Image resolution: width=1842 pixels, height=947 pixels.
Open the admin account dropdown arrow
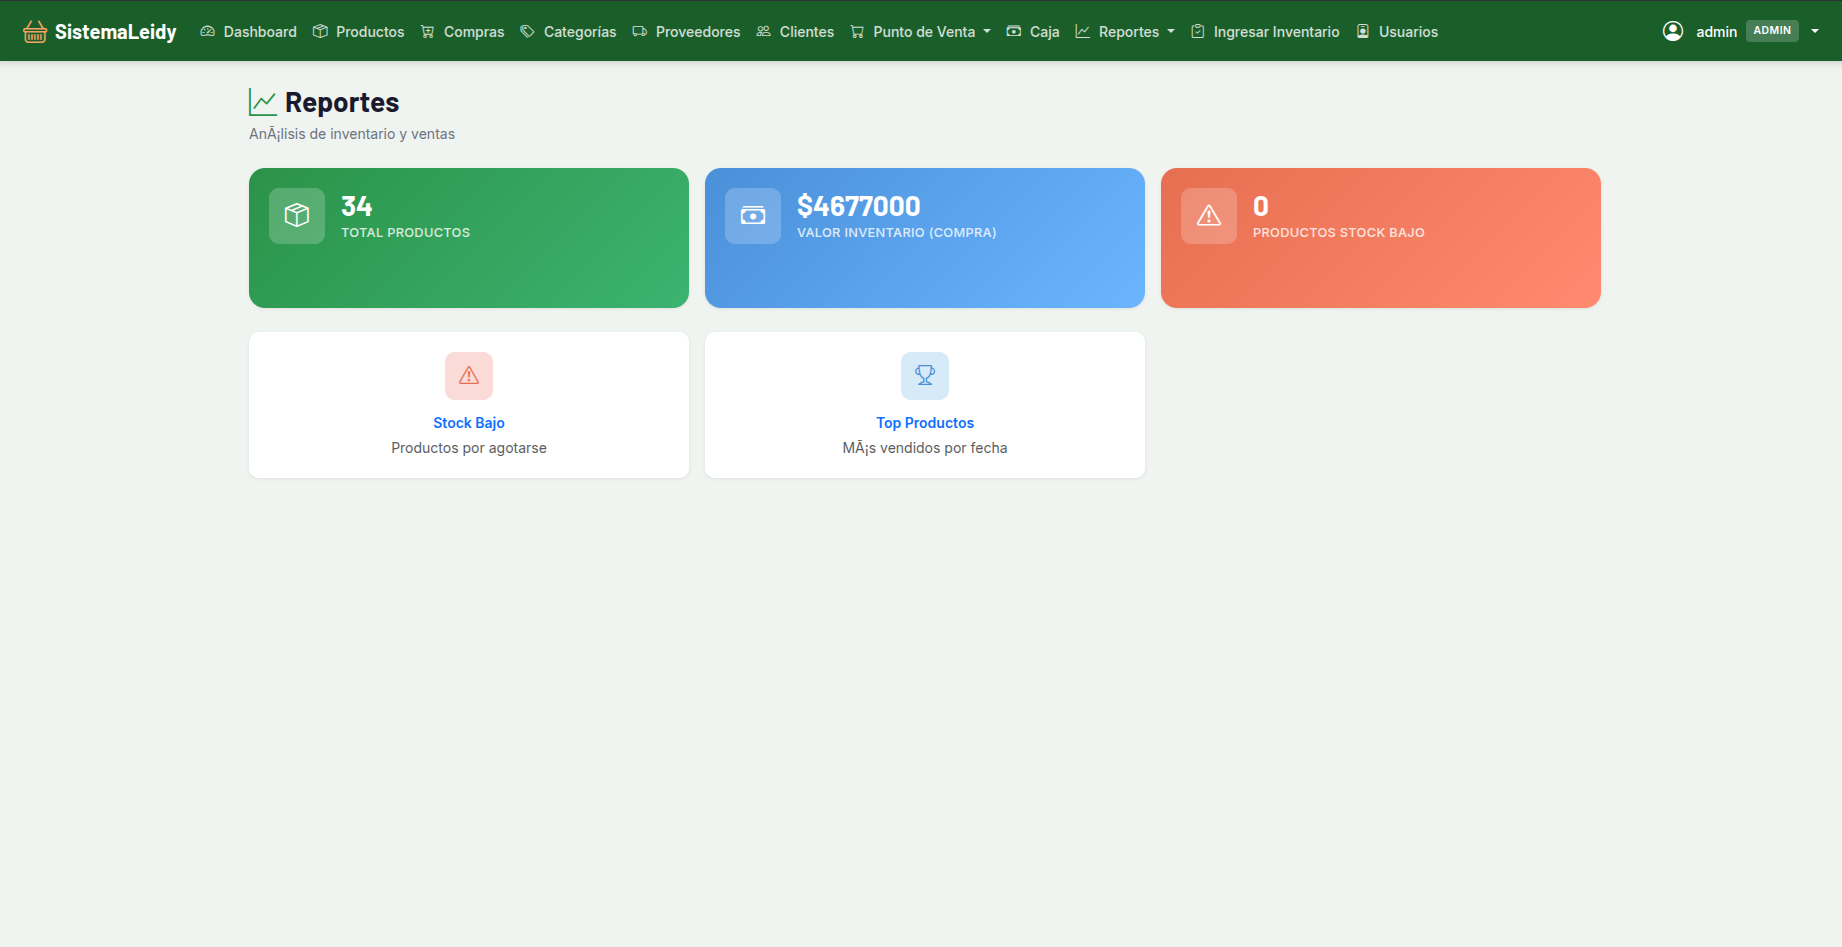(x=1815, y=31)
